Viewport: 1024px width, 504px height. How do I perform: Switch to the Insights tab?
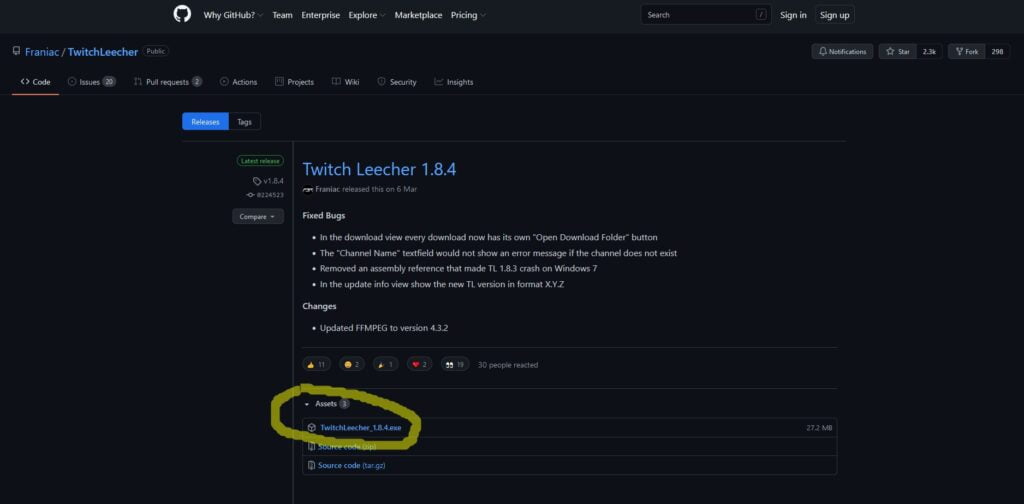click(x=454, y=82)
